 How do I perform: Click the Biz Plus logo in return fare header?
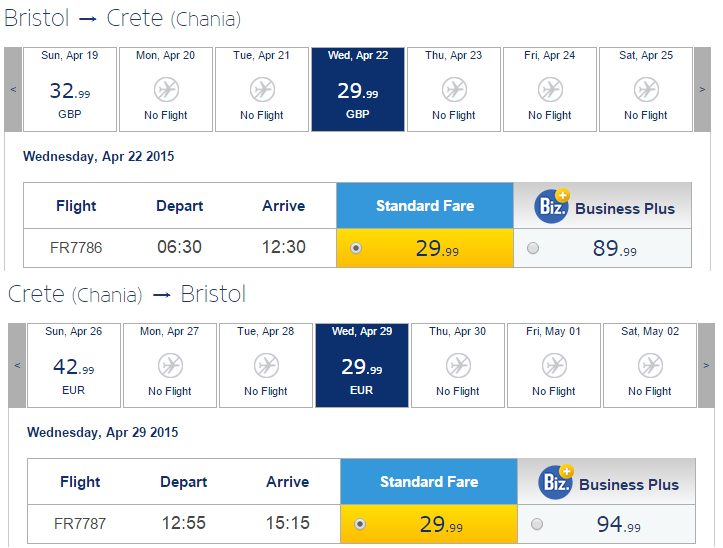coord(556,482)
